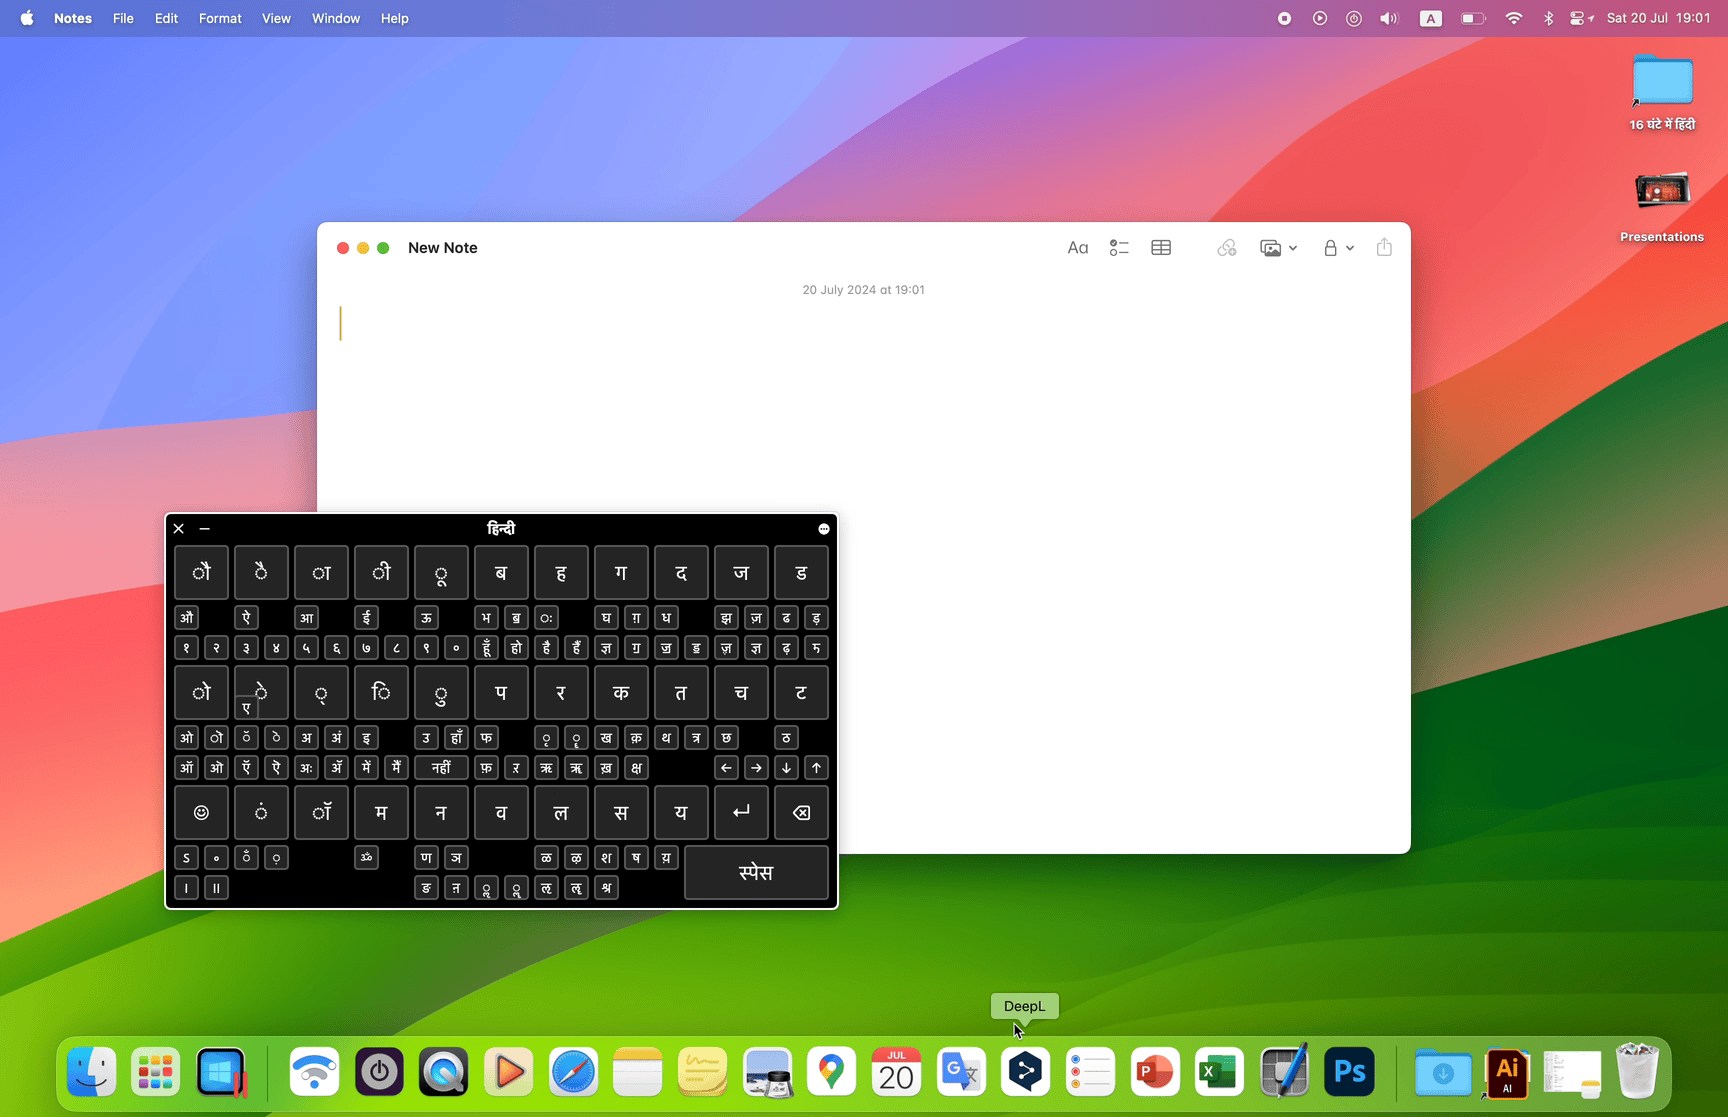Open DeepL from the Dock
The height and width of the screenshot is (1117, 1728).
click(x=1025, y=1072)
